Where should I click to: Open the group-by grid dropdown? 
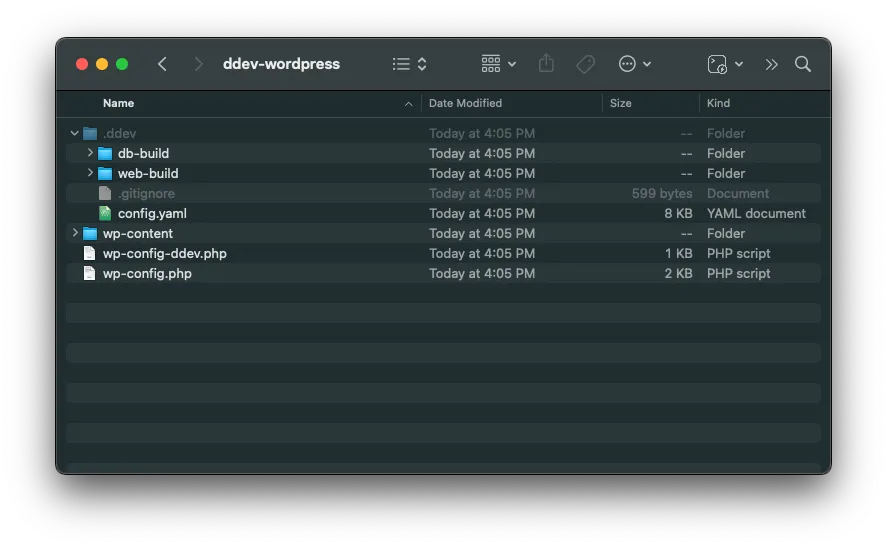tap(498, 64)
